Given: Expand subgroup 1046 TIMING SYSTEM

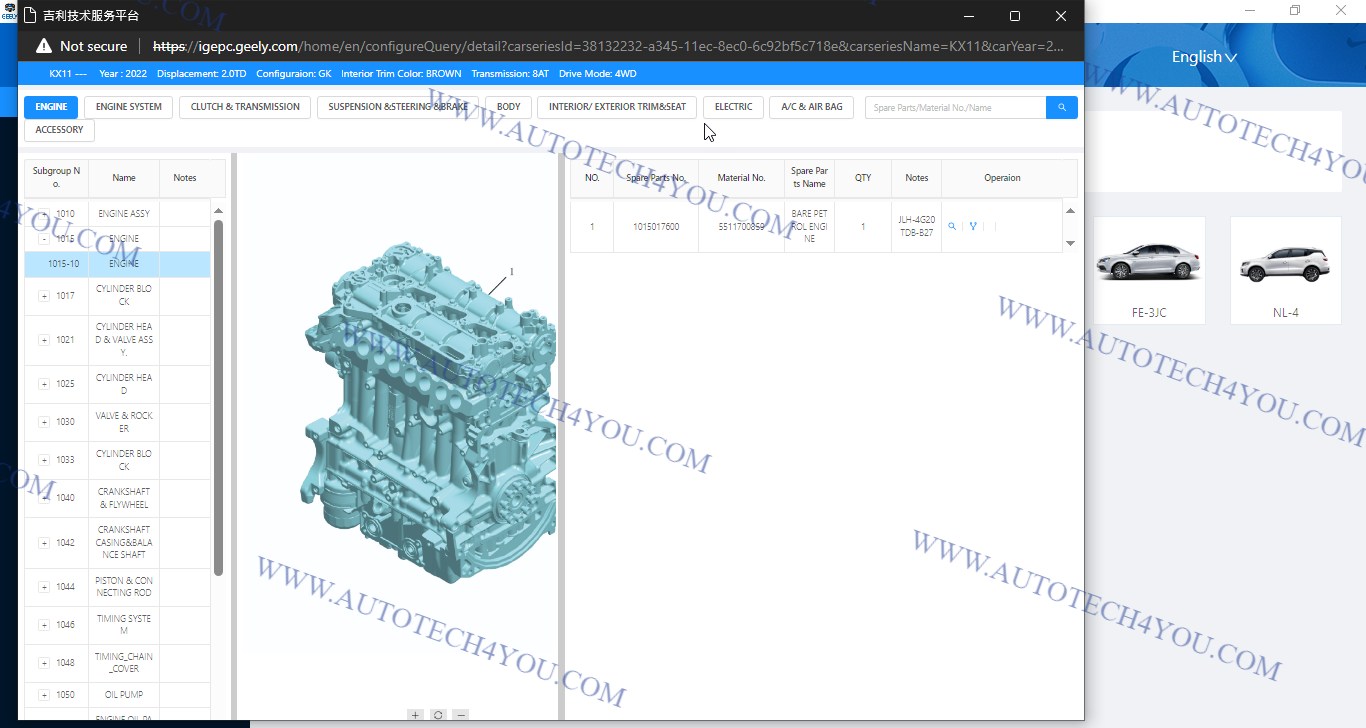Looking at the screenshot, I should [44, 625].
